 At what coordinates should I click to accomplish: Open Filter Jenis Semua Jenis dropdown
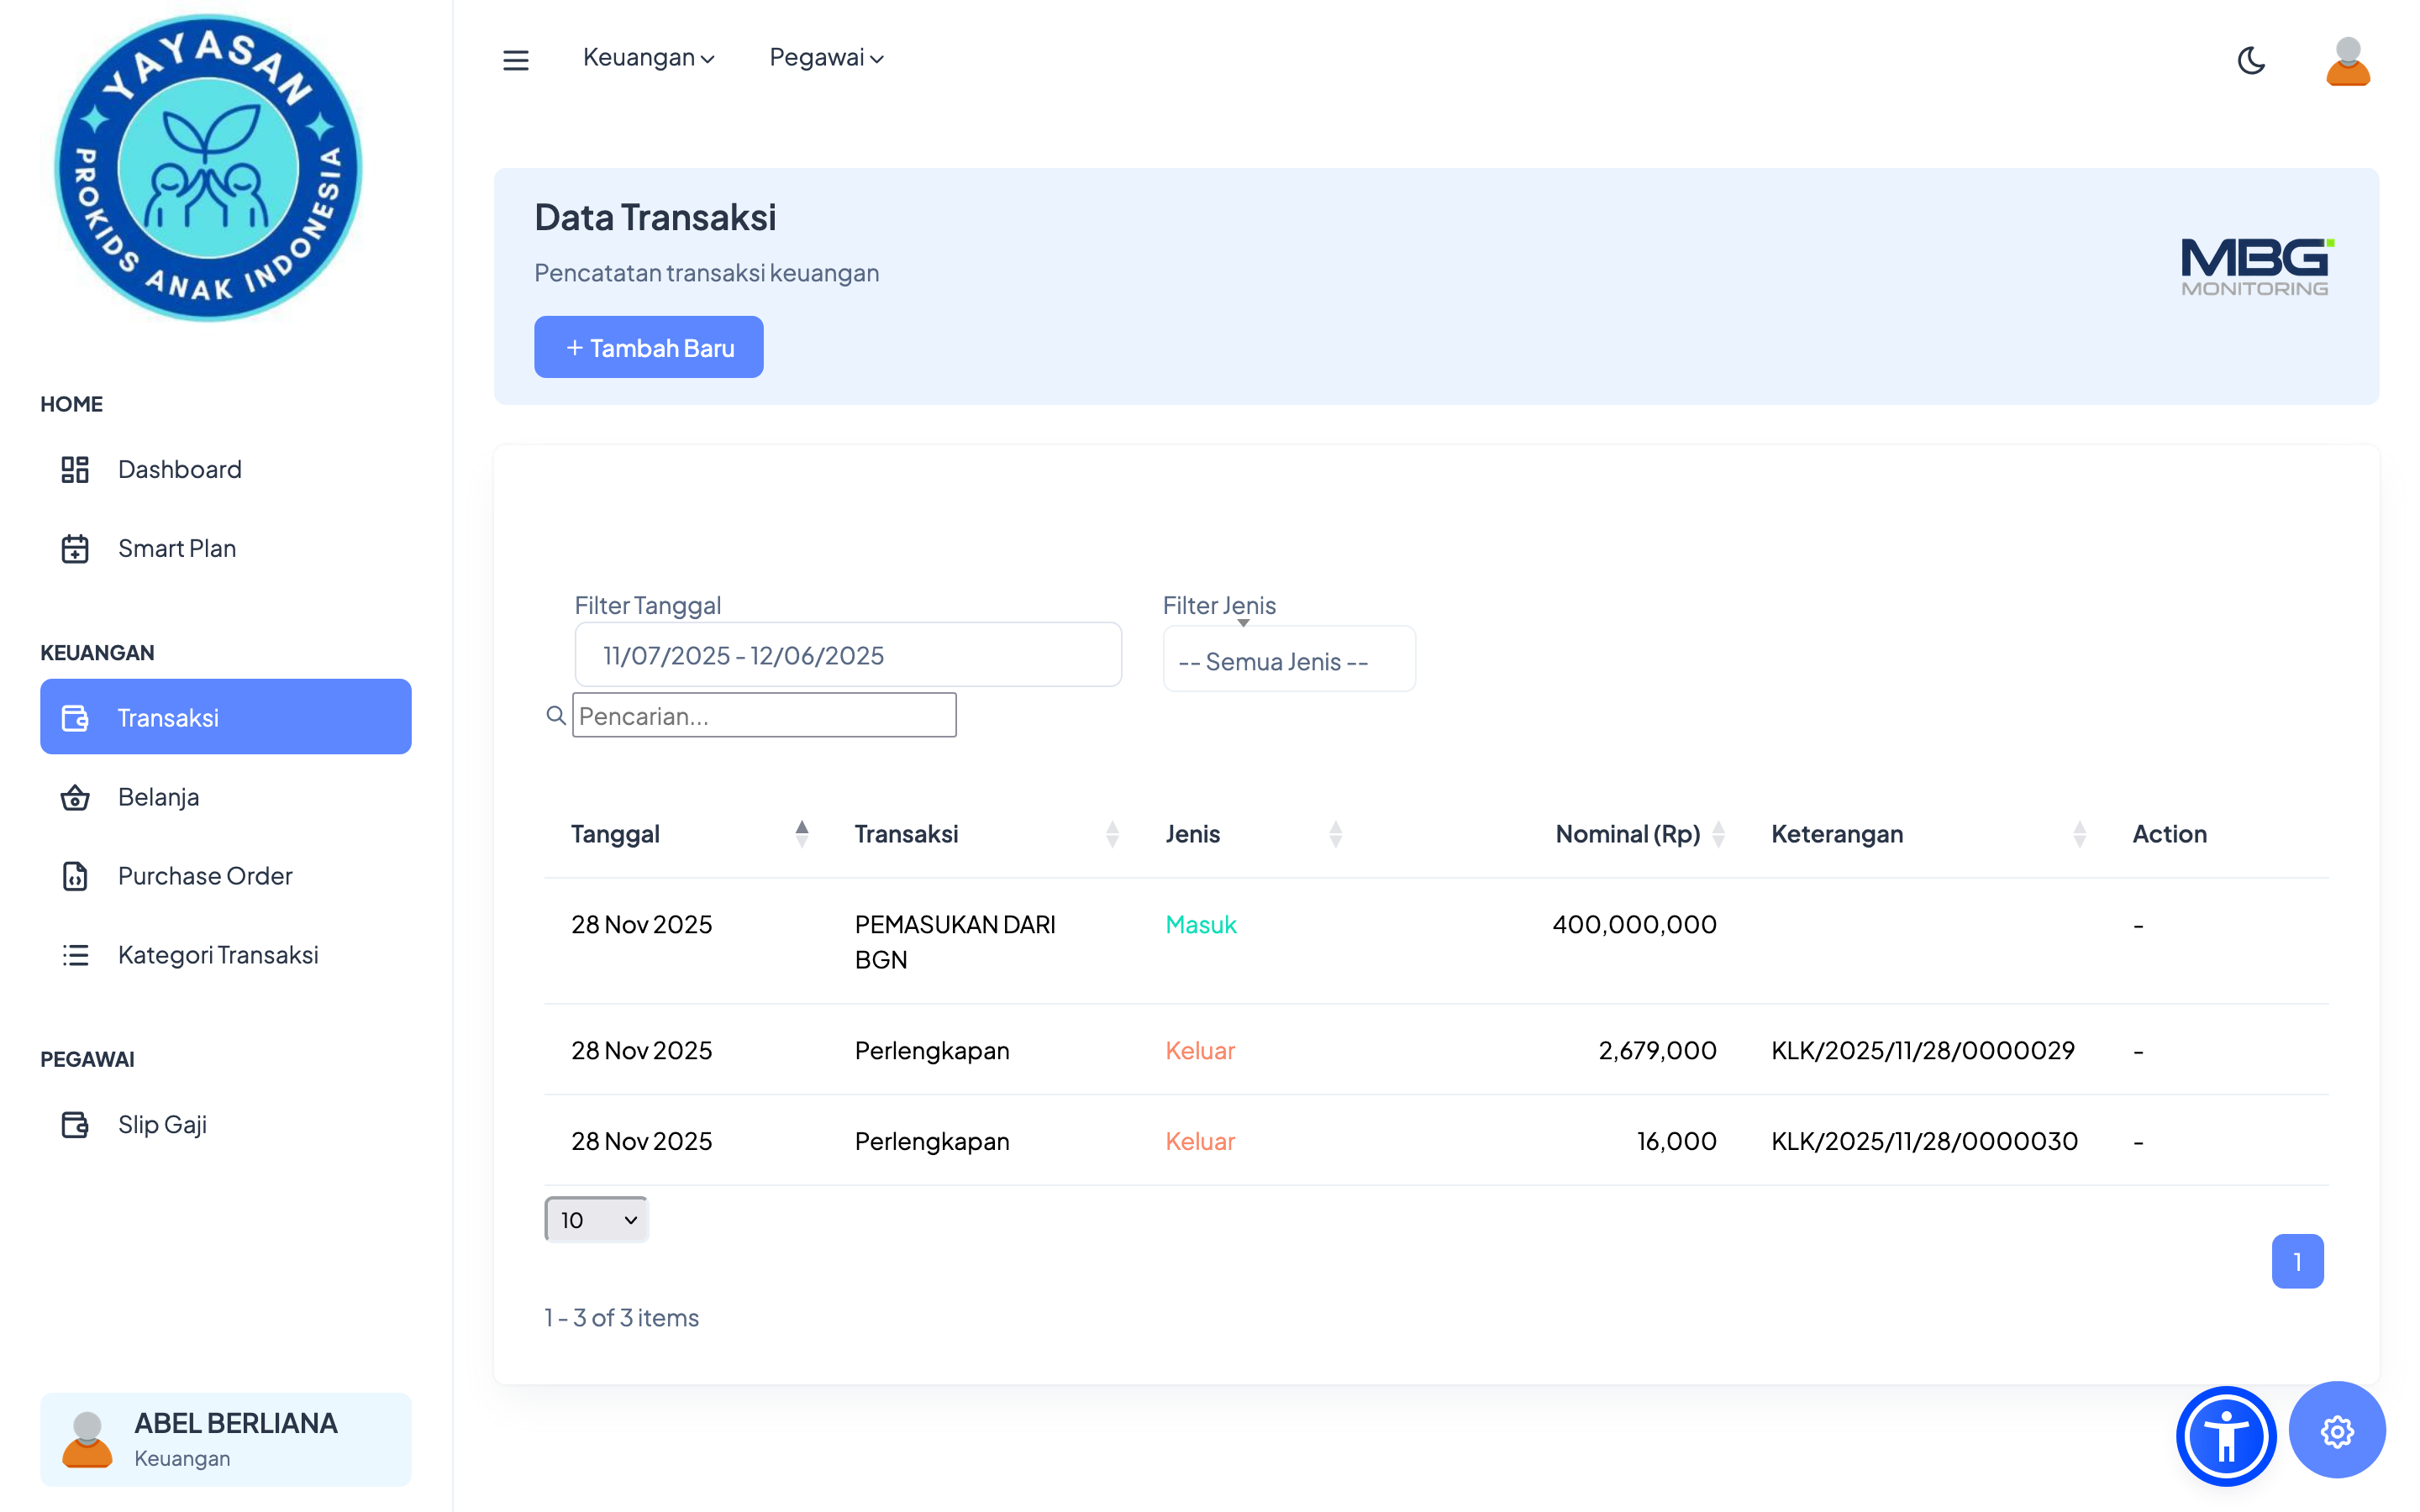click(1288, 661)
